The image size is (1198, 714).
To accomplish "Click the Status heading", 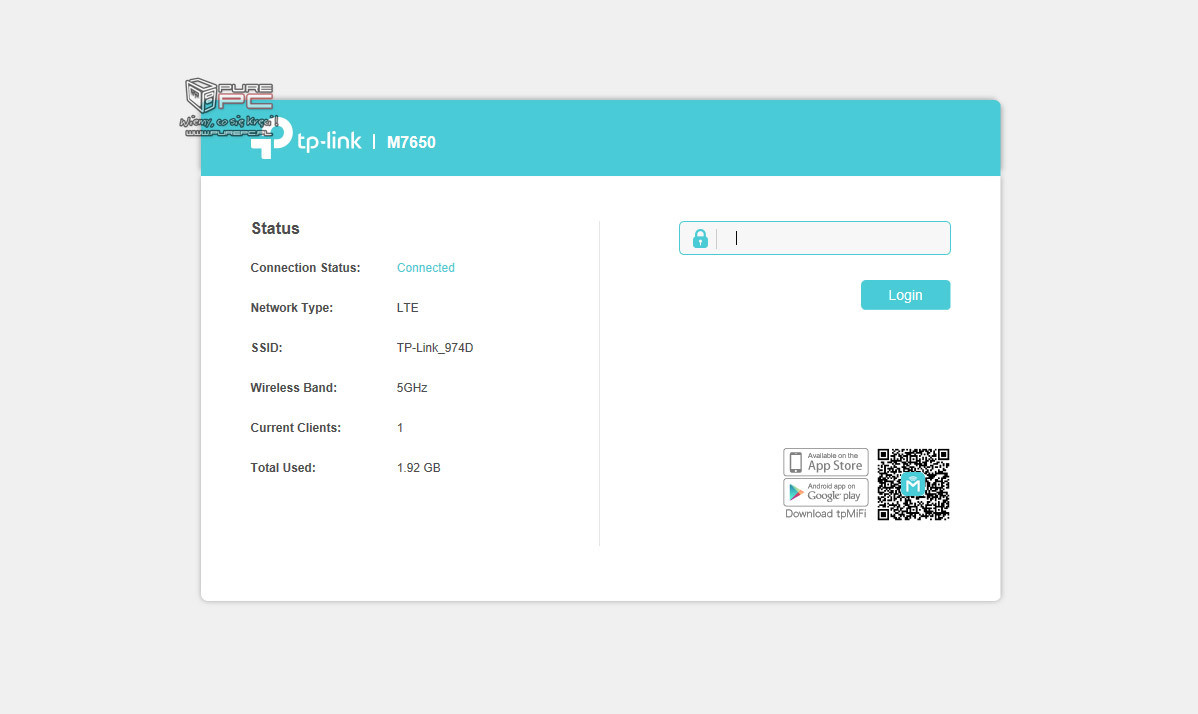I will (x=275, y=229).
